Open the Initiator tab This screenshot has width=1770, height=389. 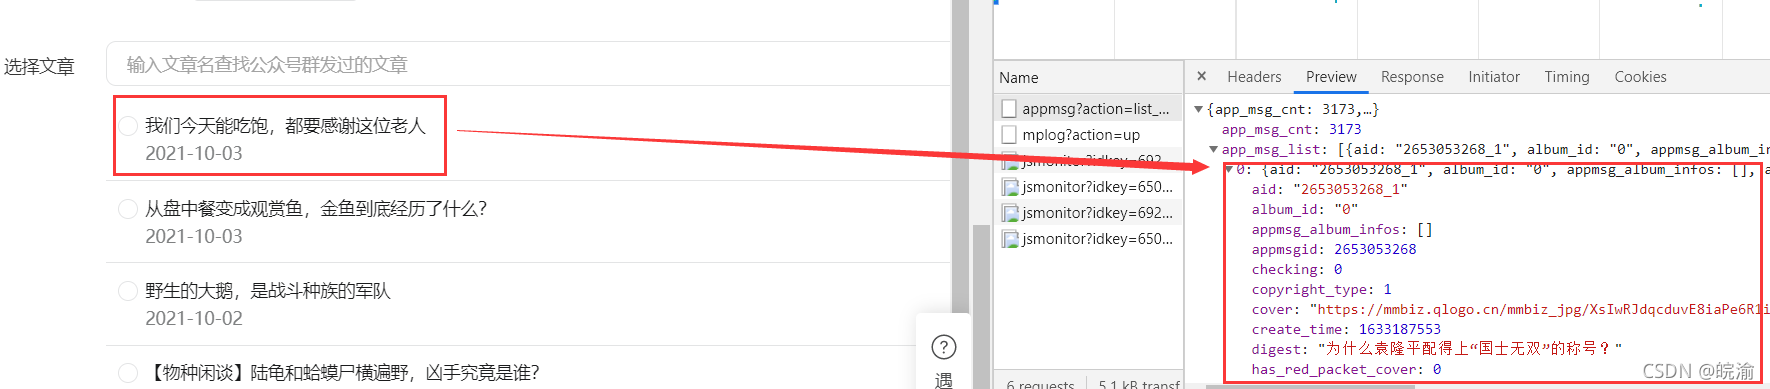(1494, 77)
